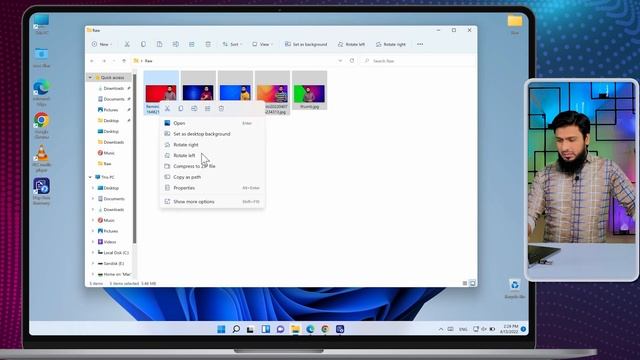Click the Share icon in the Explorer toolbar
This screenshot has height=360, width=640.
click(x=191, y=44)
